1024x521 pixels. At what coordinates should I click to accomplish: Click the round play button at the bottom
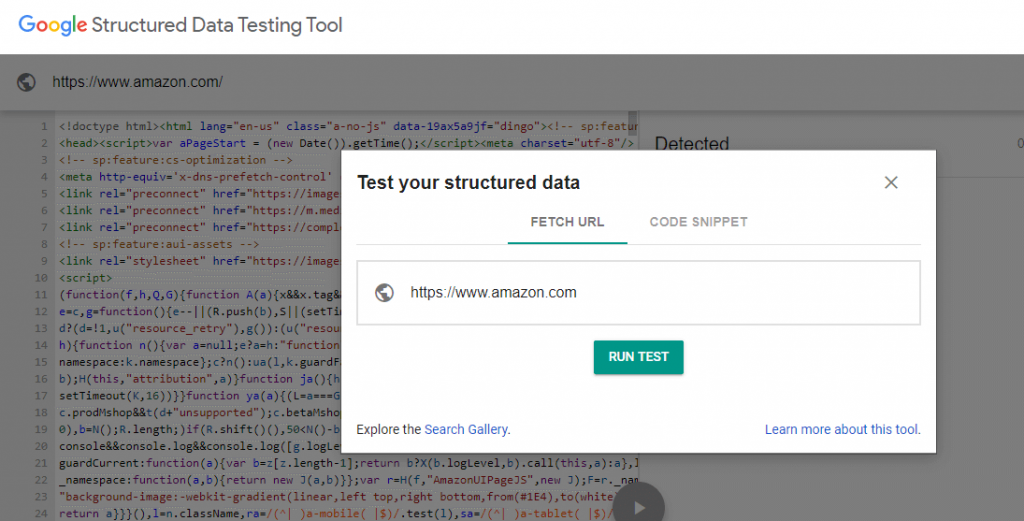point(639,507)
